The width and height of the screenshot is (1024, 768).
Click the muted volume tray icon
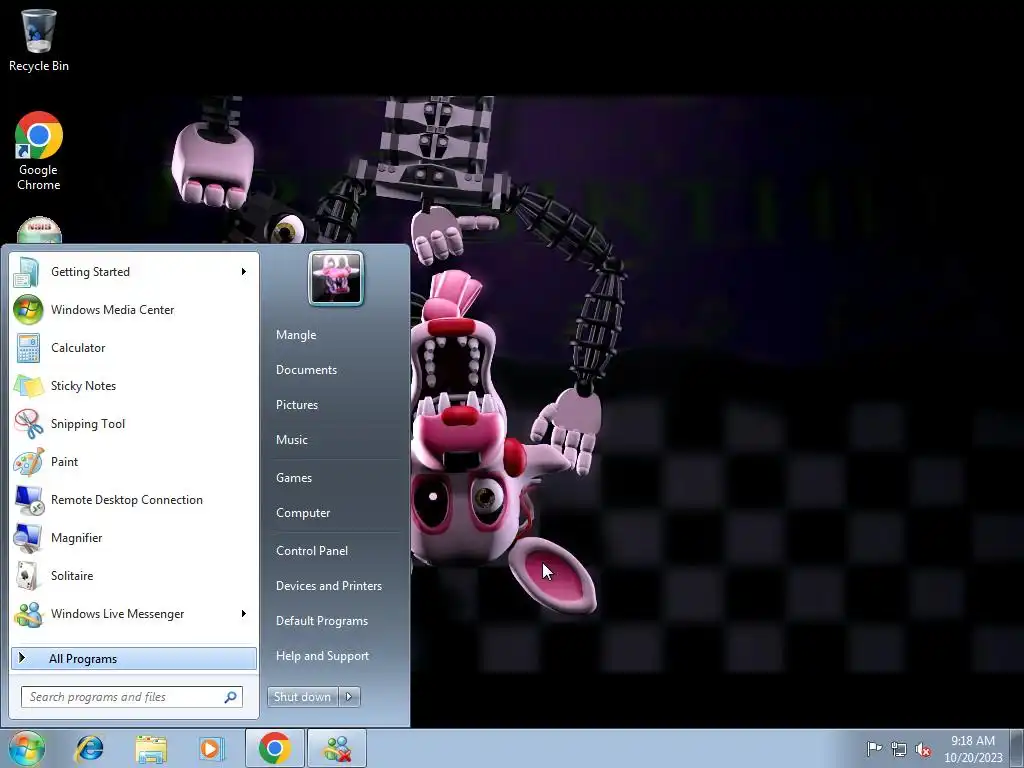pyautogui.click(x=923, y=749)
